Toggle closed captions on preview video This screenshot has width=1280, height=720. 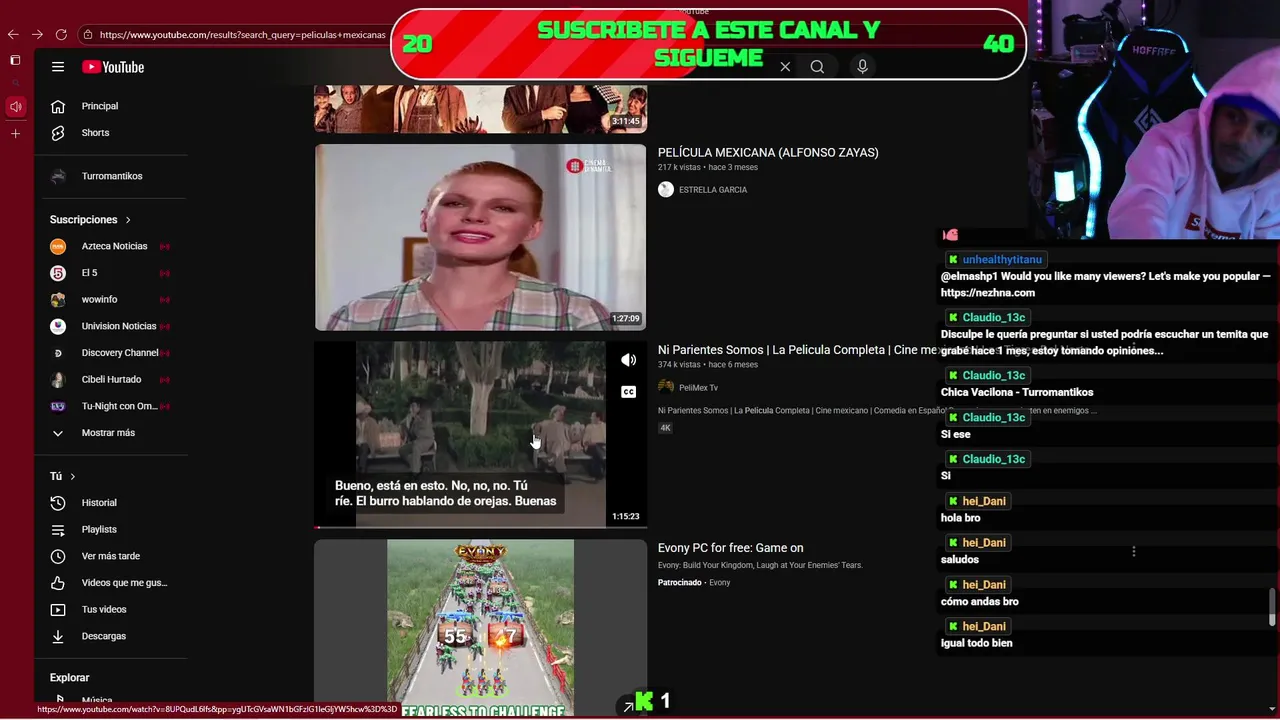pyautogui.click(x=628, y=392)
